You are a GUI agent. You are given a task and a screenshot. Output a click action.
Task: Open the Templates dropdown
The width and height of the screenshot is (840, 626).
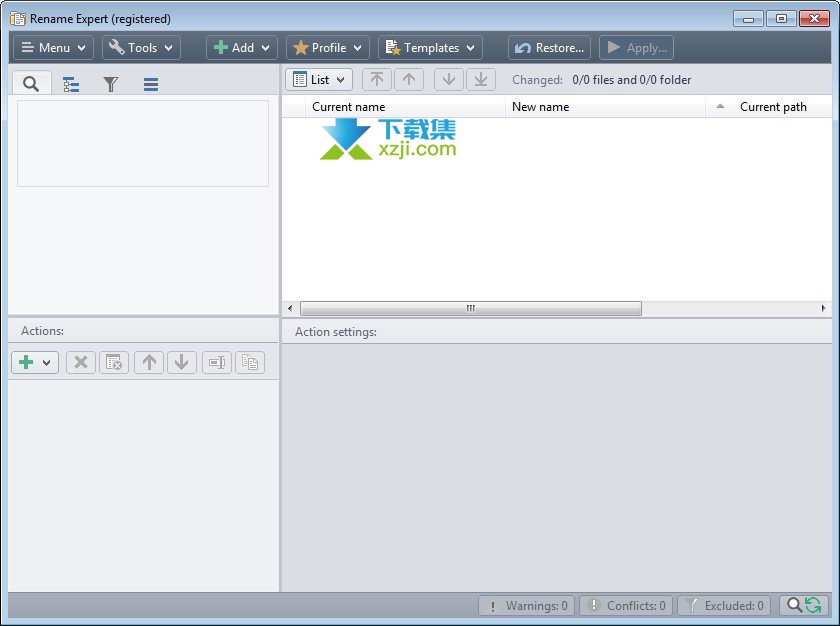[x=430, y=48]
